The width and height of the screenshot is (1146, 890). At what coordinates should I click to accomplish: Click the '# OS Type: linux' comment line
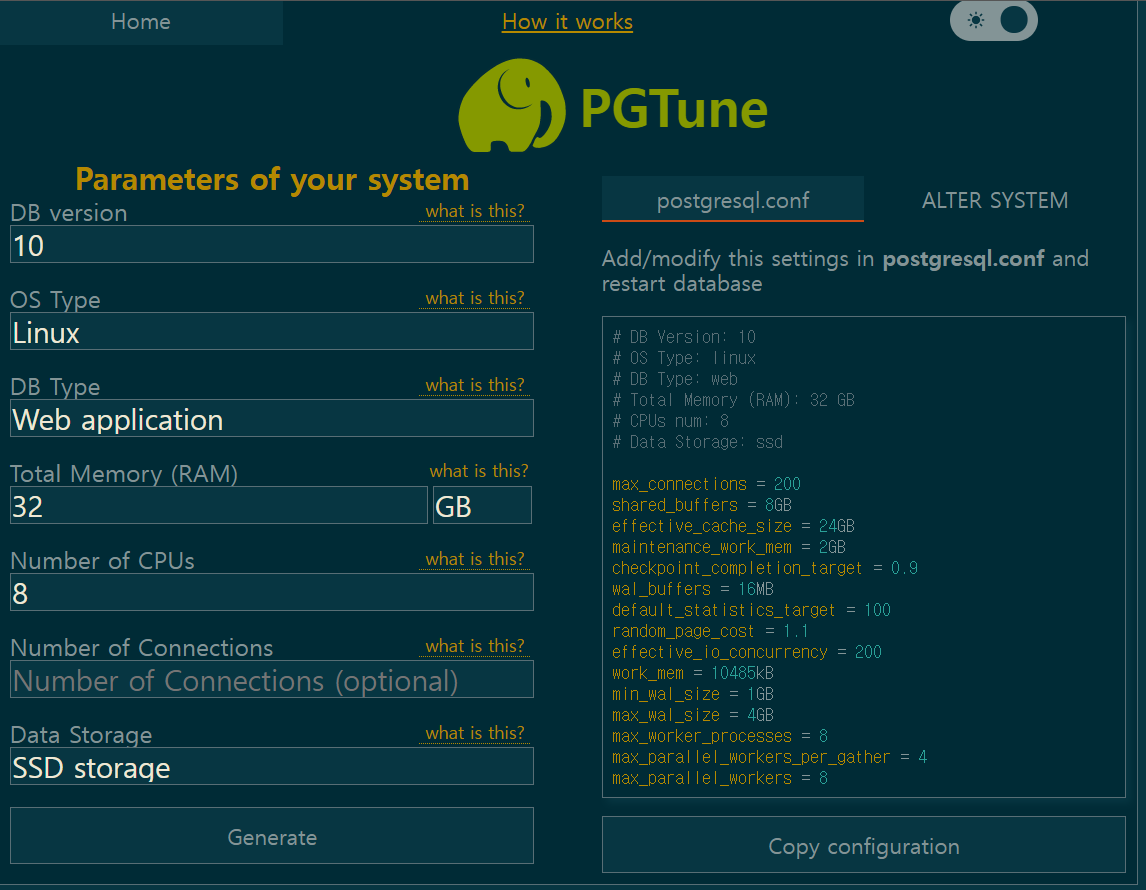tap(684, 359)
